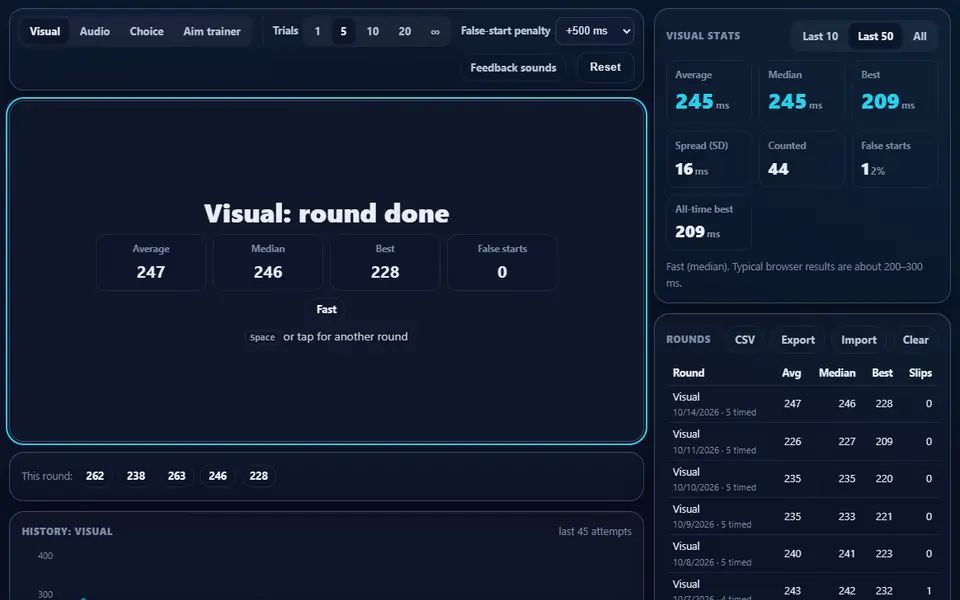Click the Counted 44 stat card
The image size is (960, 600).
tap(801, 159)
